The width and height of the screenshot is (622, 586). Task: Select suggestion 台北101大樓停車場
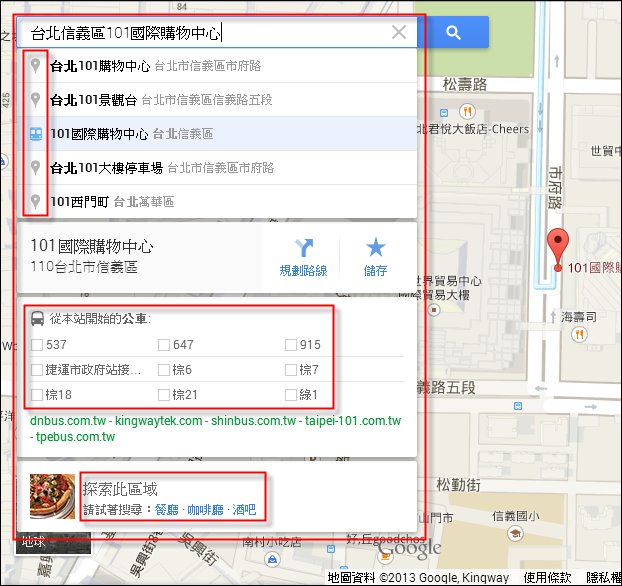pyautogui.click(x=217, y=167)
